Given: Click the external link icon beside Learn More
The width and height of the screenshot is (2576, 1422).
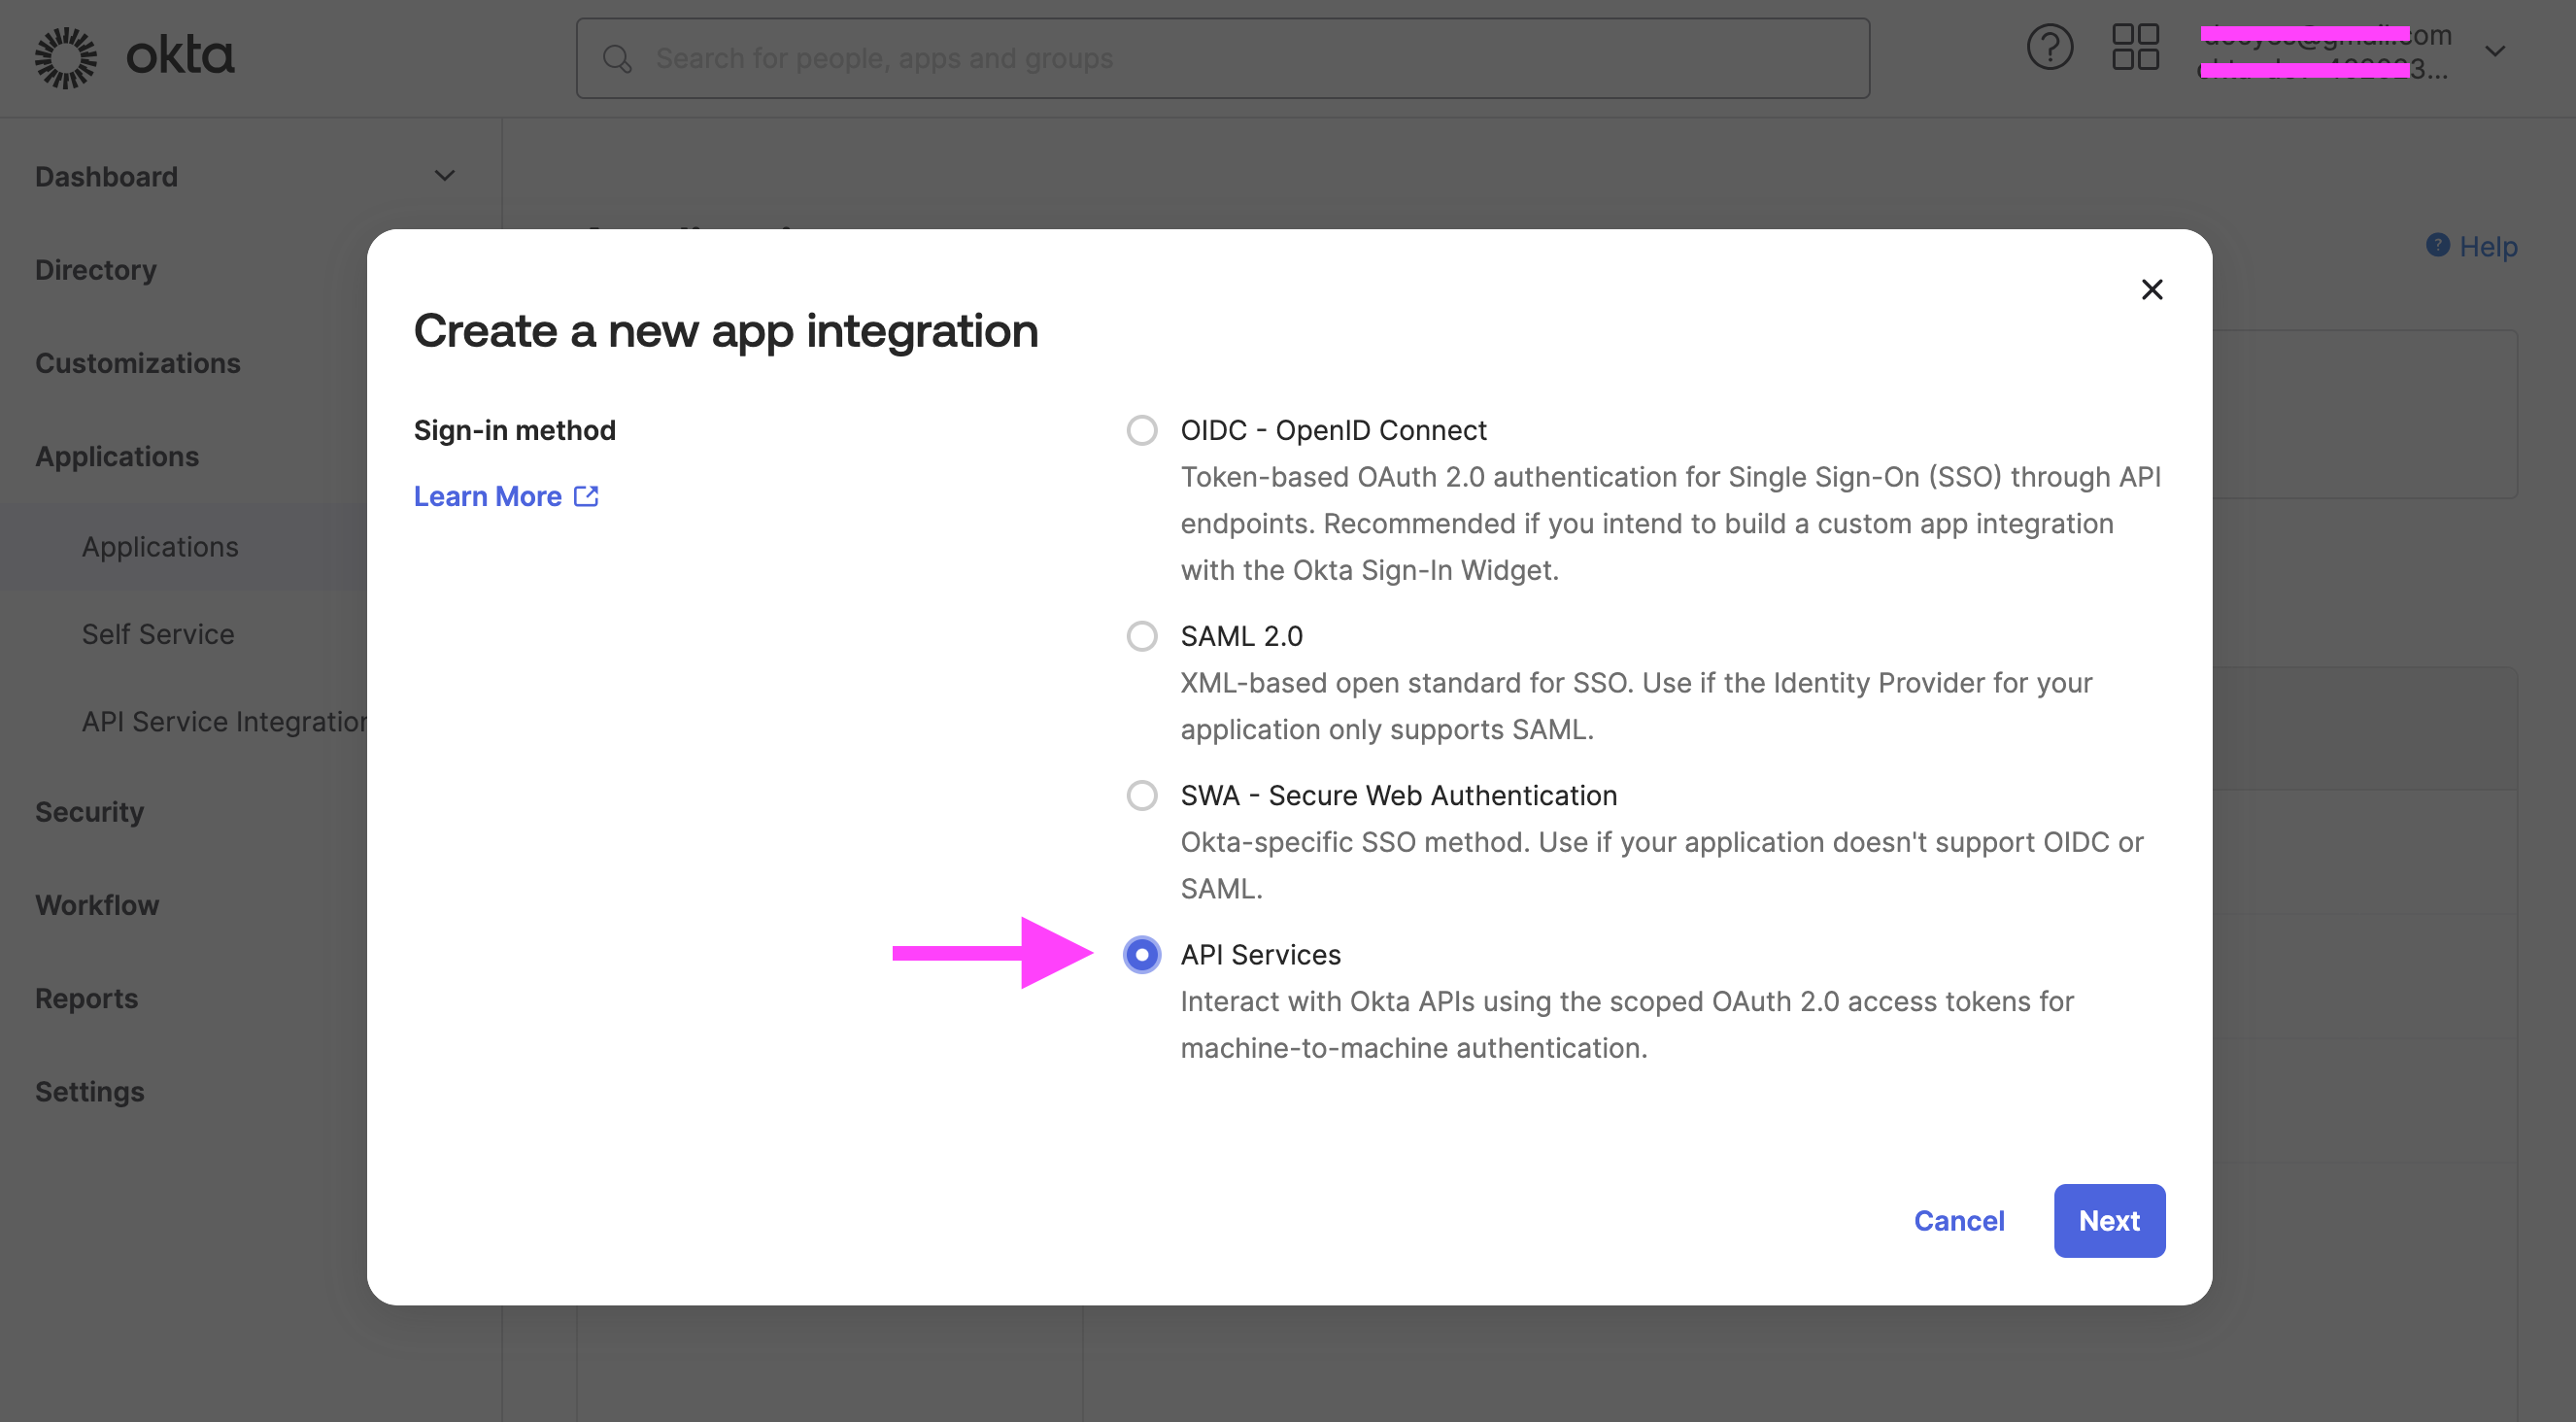Looking at the screenshot, I should tap(586, 496).
